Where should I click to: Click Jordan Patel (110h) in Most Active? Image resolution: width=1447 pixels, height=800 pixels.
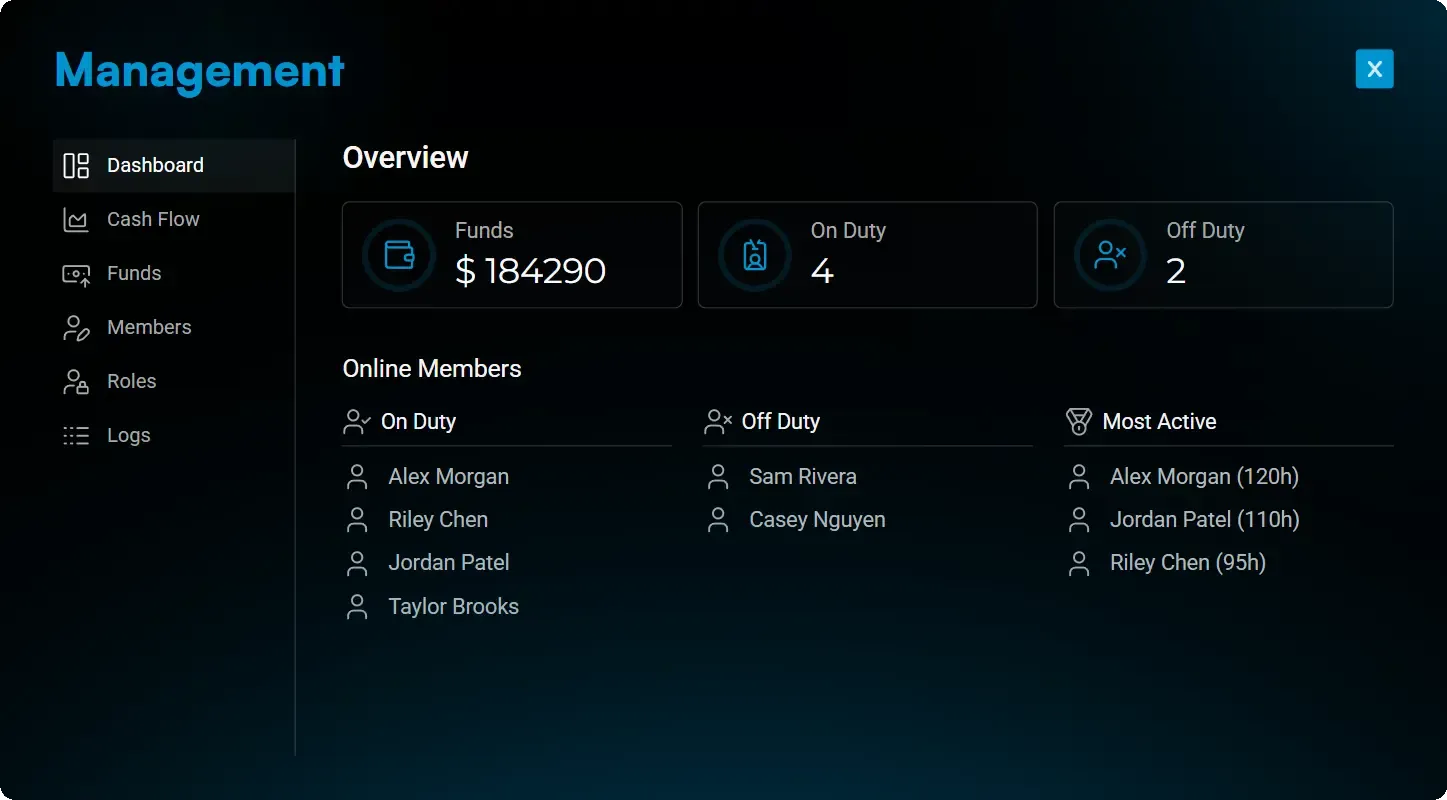(x=1204, y=520)
